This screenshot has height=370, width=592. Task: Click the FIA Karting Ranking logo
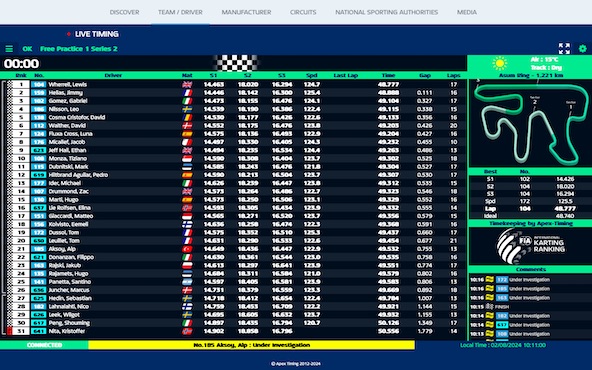(530, 246)
